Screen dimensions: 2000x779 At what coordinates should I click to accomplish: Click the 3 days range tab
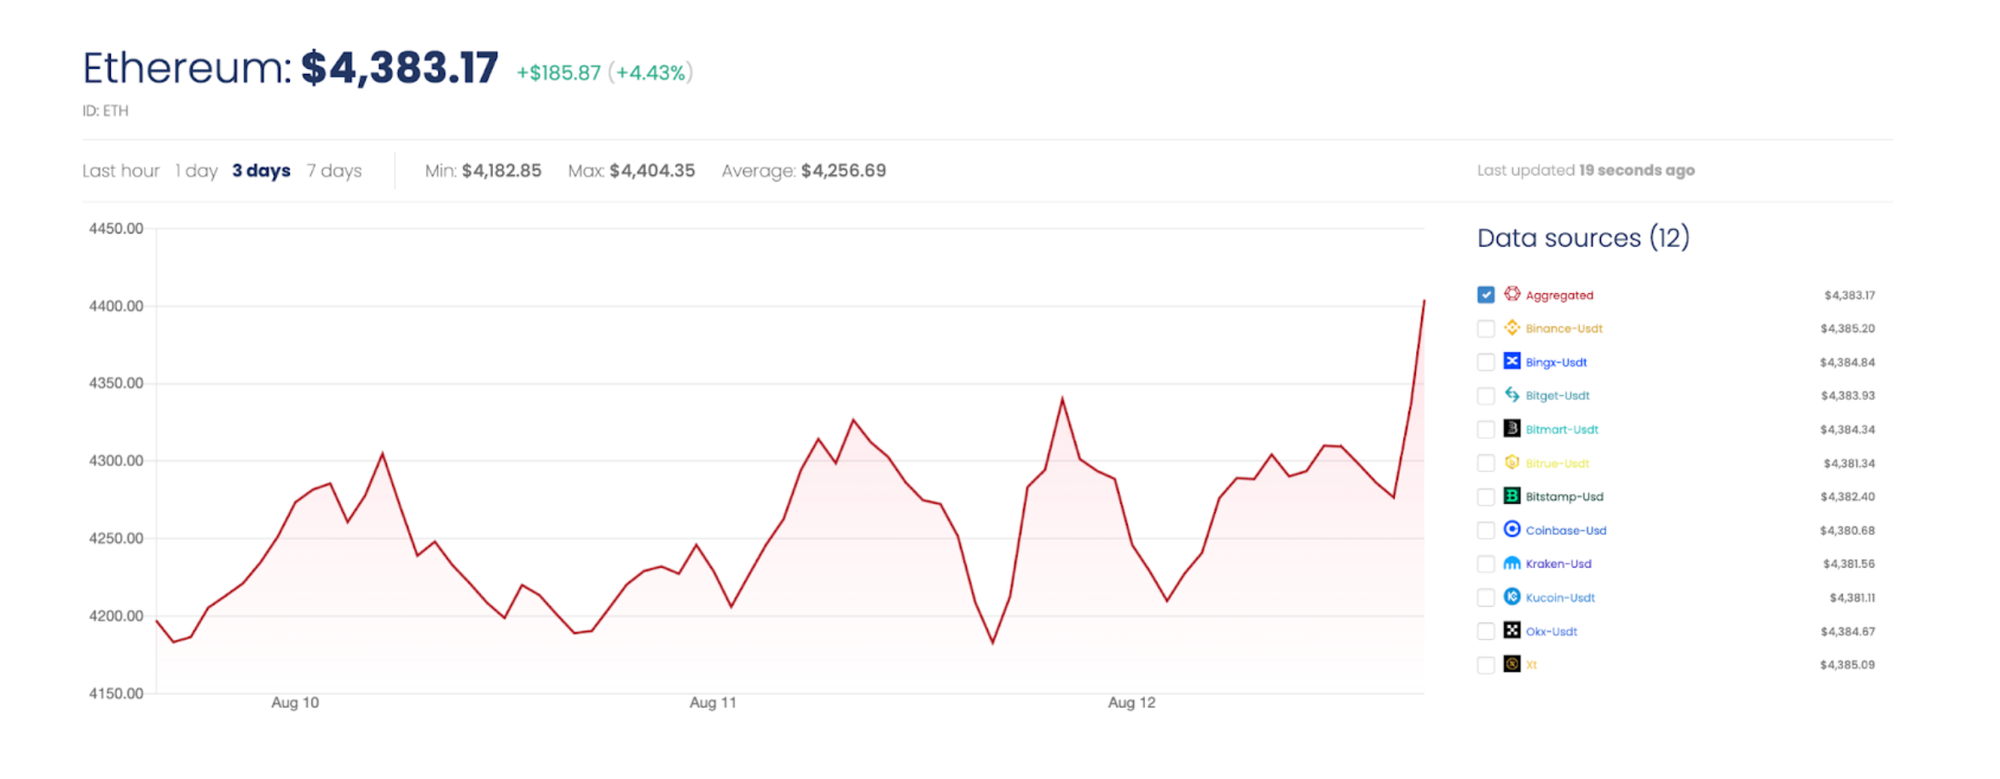tap(261, 171)
